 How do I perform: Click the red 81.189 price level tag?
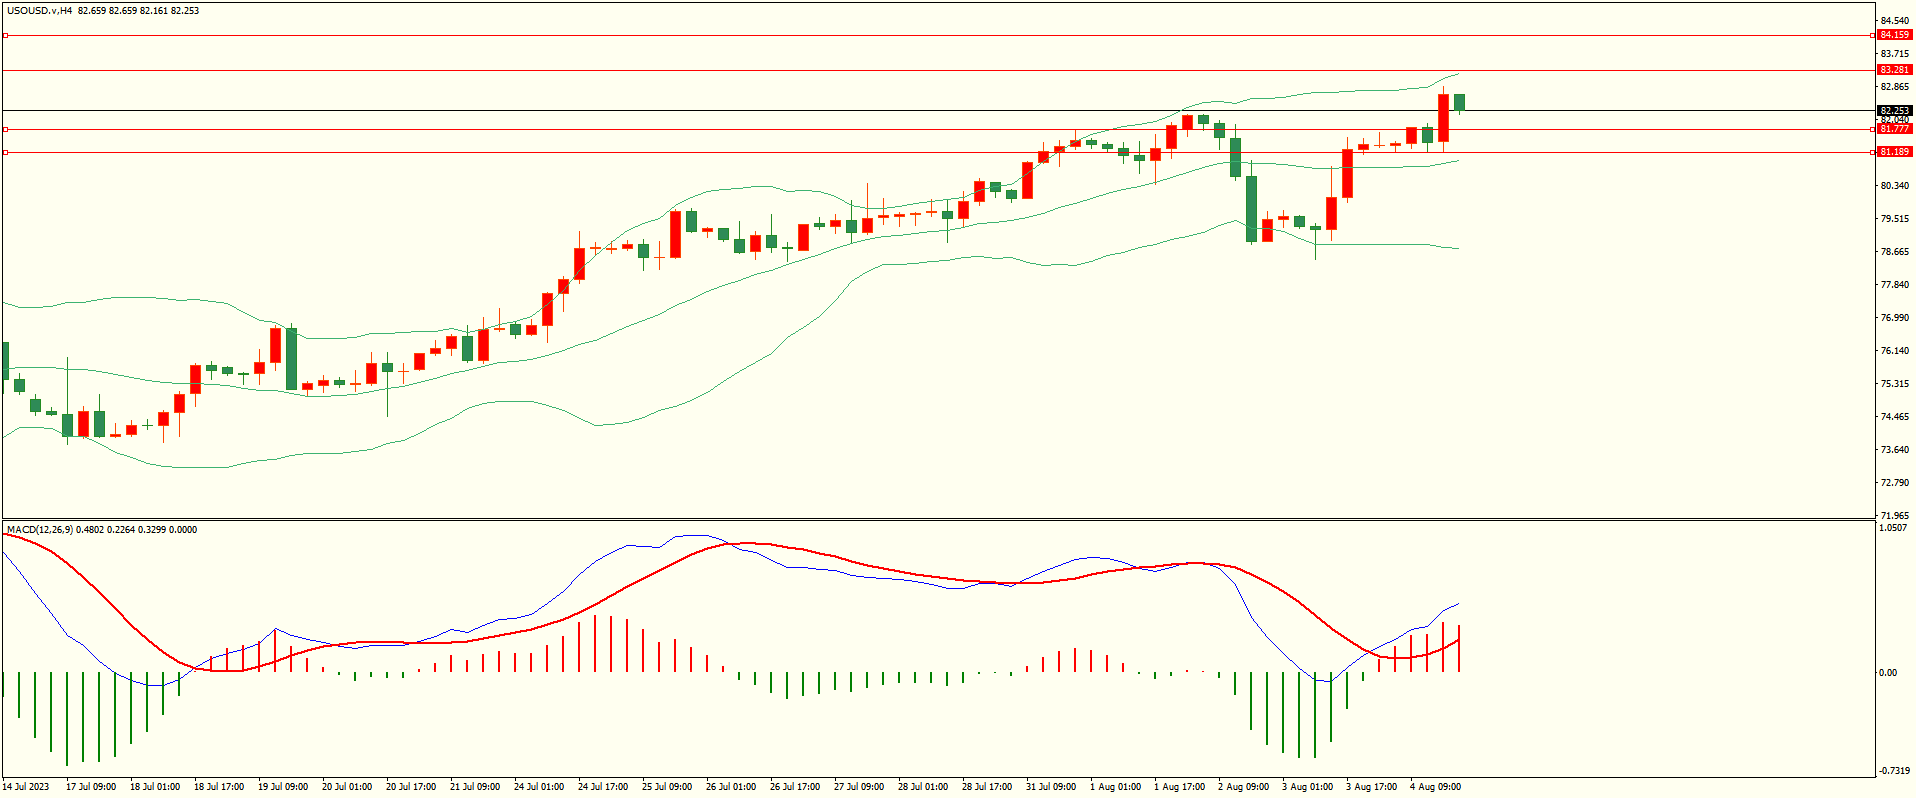click(x=1894, y=152)
